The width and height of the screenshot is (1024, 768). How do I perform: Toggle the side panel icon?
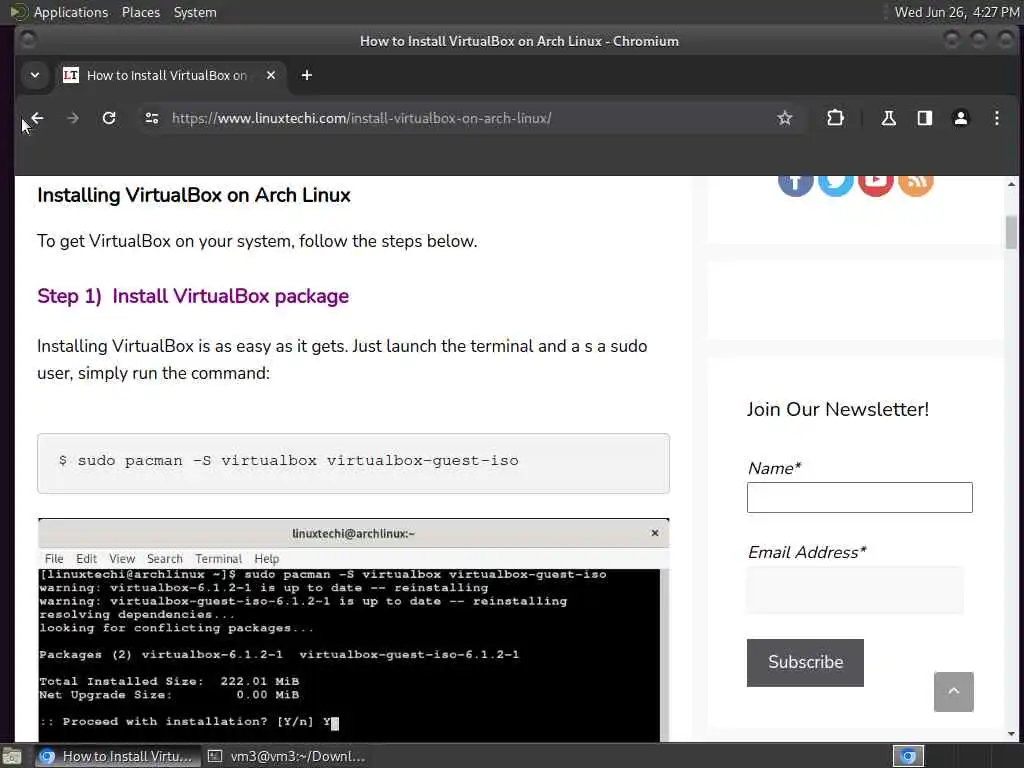[924, 118]
